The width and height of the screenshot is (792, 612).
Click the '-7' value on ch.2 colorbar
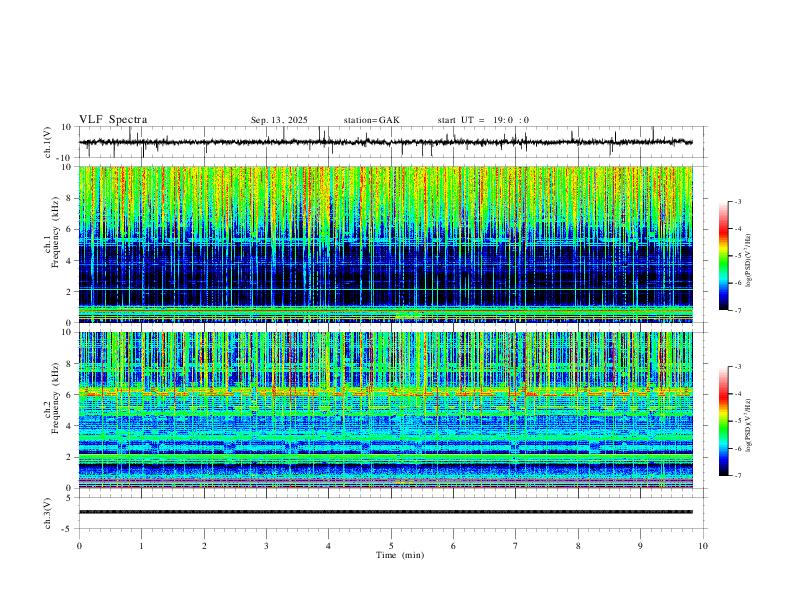click(737, 476)
